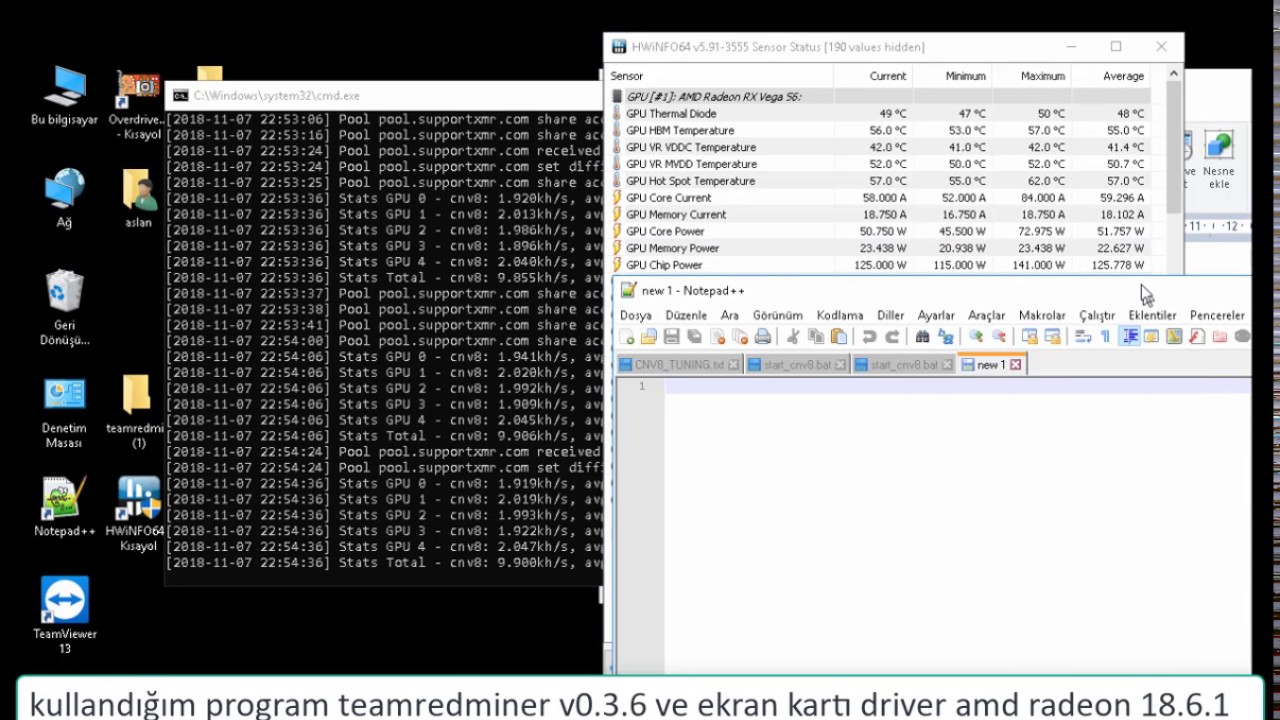Click the Save All icon in Notepad++
1280x720 pixels.
point(694,337)
